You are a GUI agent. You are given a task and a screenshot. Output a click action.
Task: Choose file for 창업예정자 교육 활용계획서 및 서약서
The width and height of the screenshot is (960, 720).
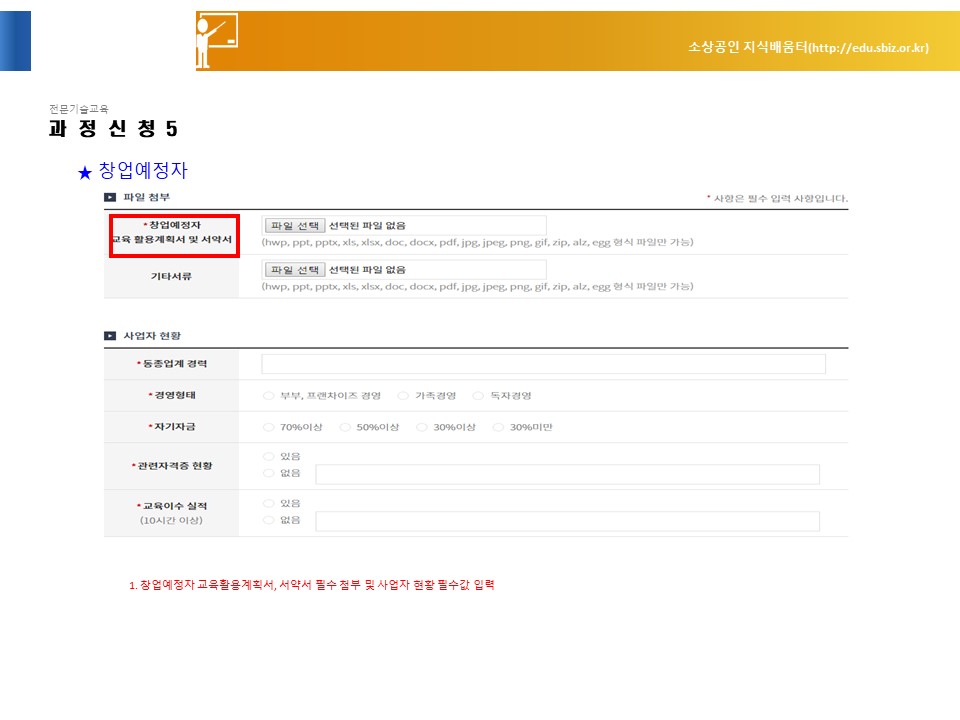pyautogui.click(x=294, y=225)
